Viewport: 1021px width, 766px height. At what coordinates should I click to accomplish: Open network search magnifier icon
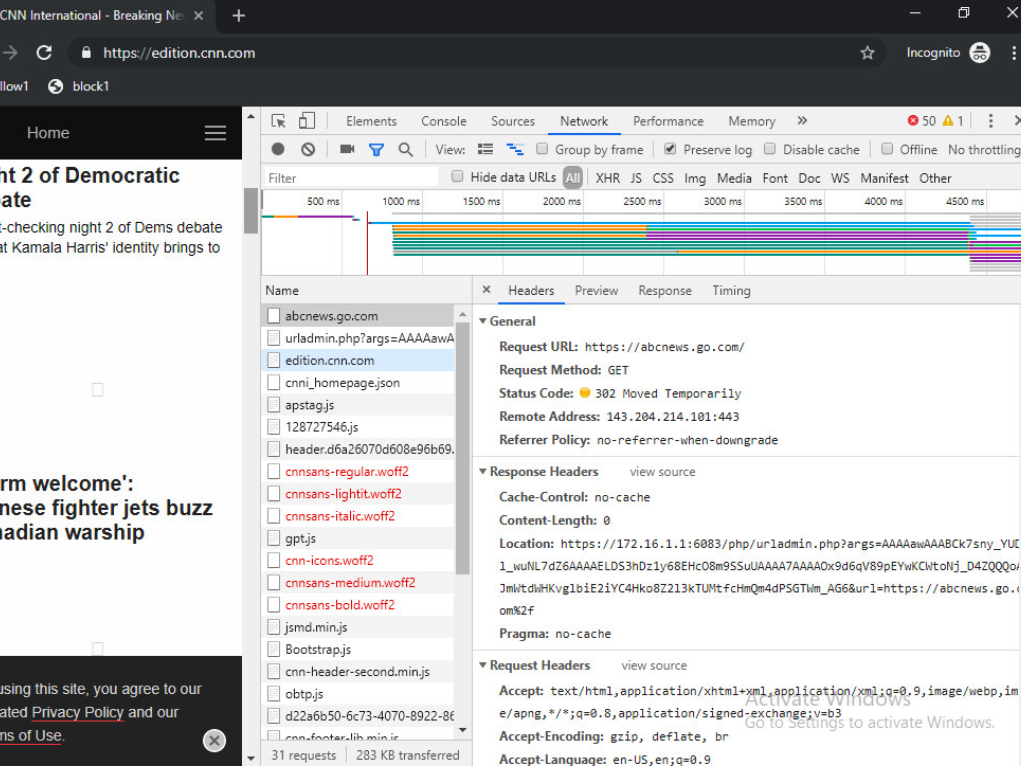(405, 149)
